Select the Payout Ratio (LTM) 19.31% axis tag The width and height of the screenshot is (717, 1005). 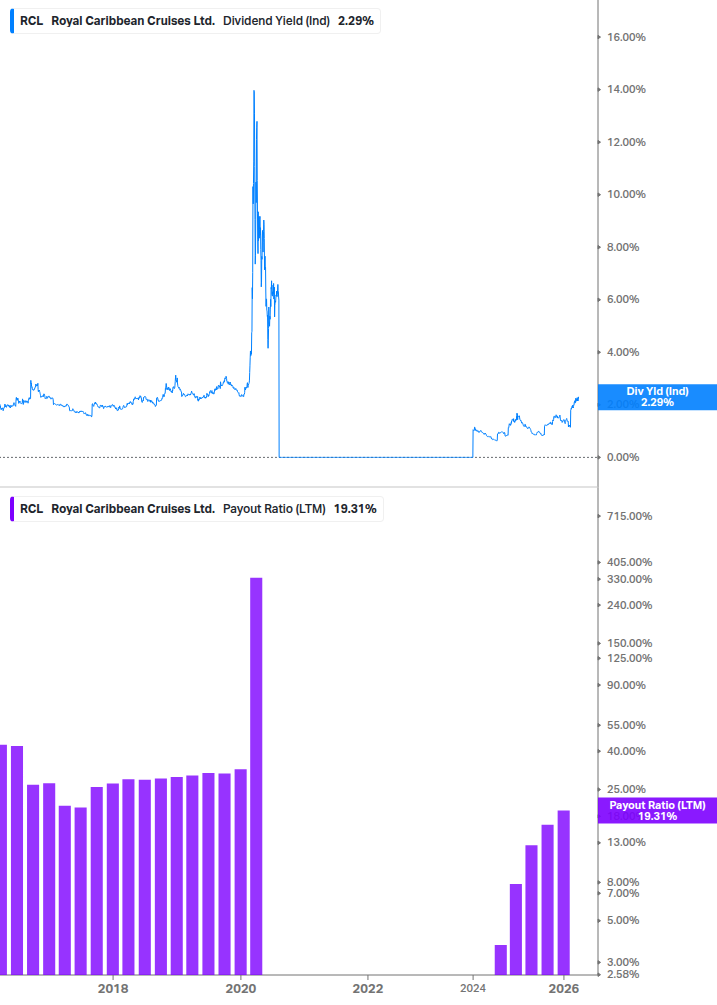657,811
